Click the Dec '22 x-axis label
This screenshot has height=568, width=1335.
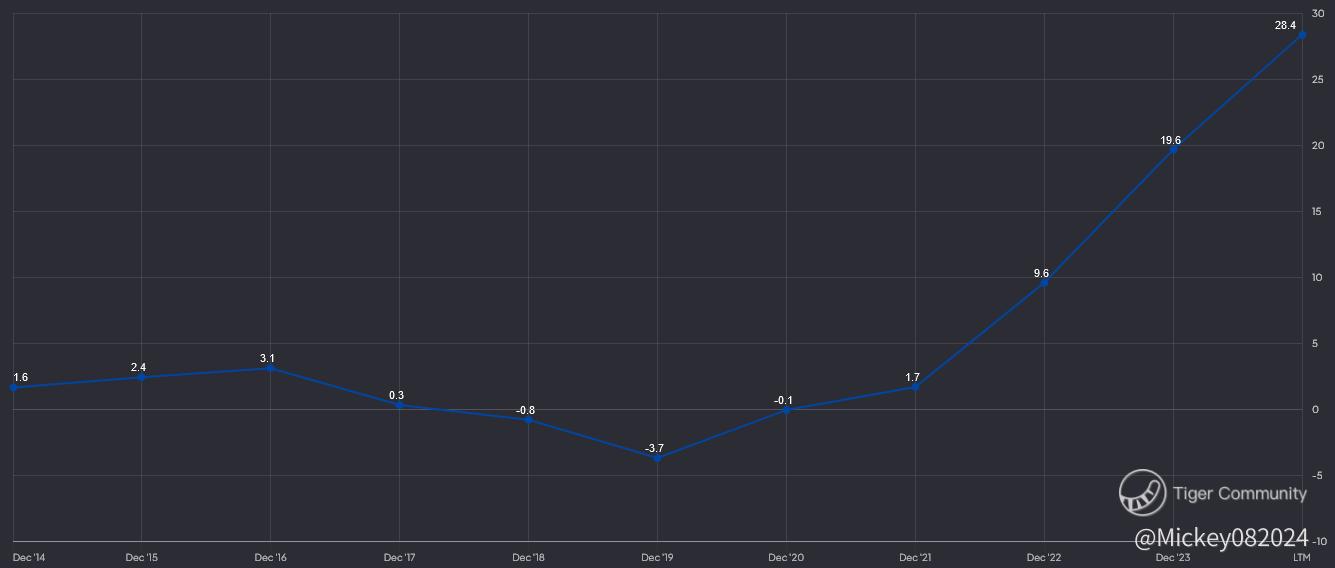click(x=1044, y=557)
